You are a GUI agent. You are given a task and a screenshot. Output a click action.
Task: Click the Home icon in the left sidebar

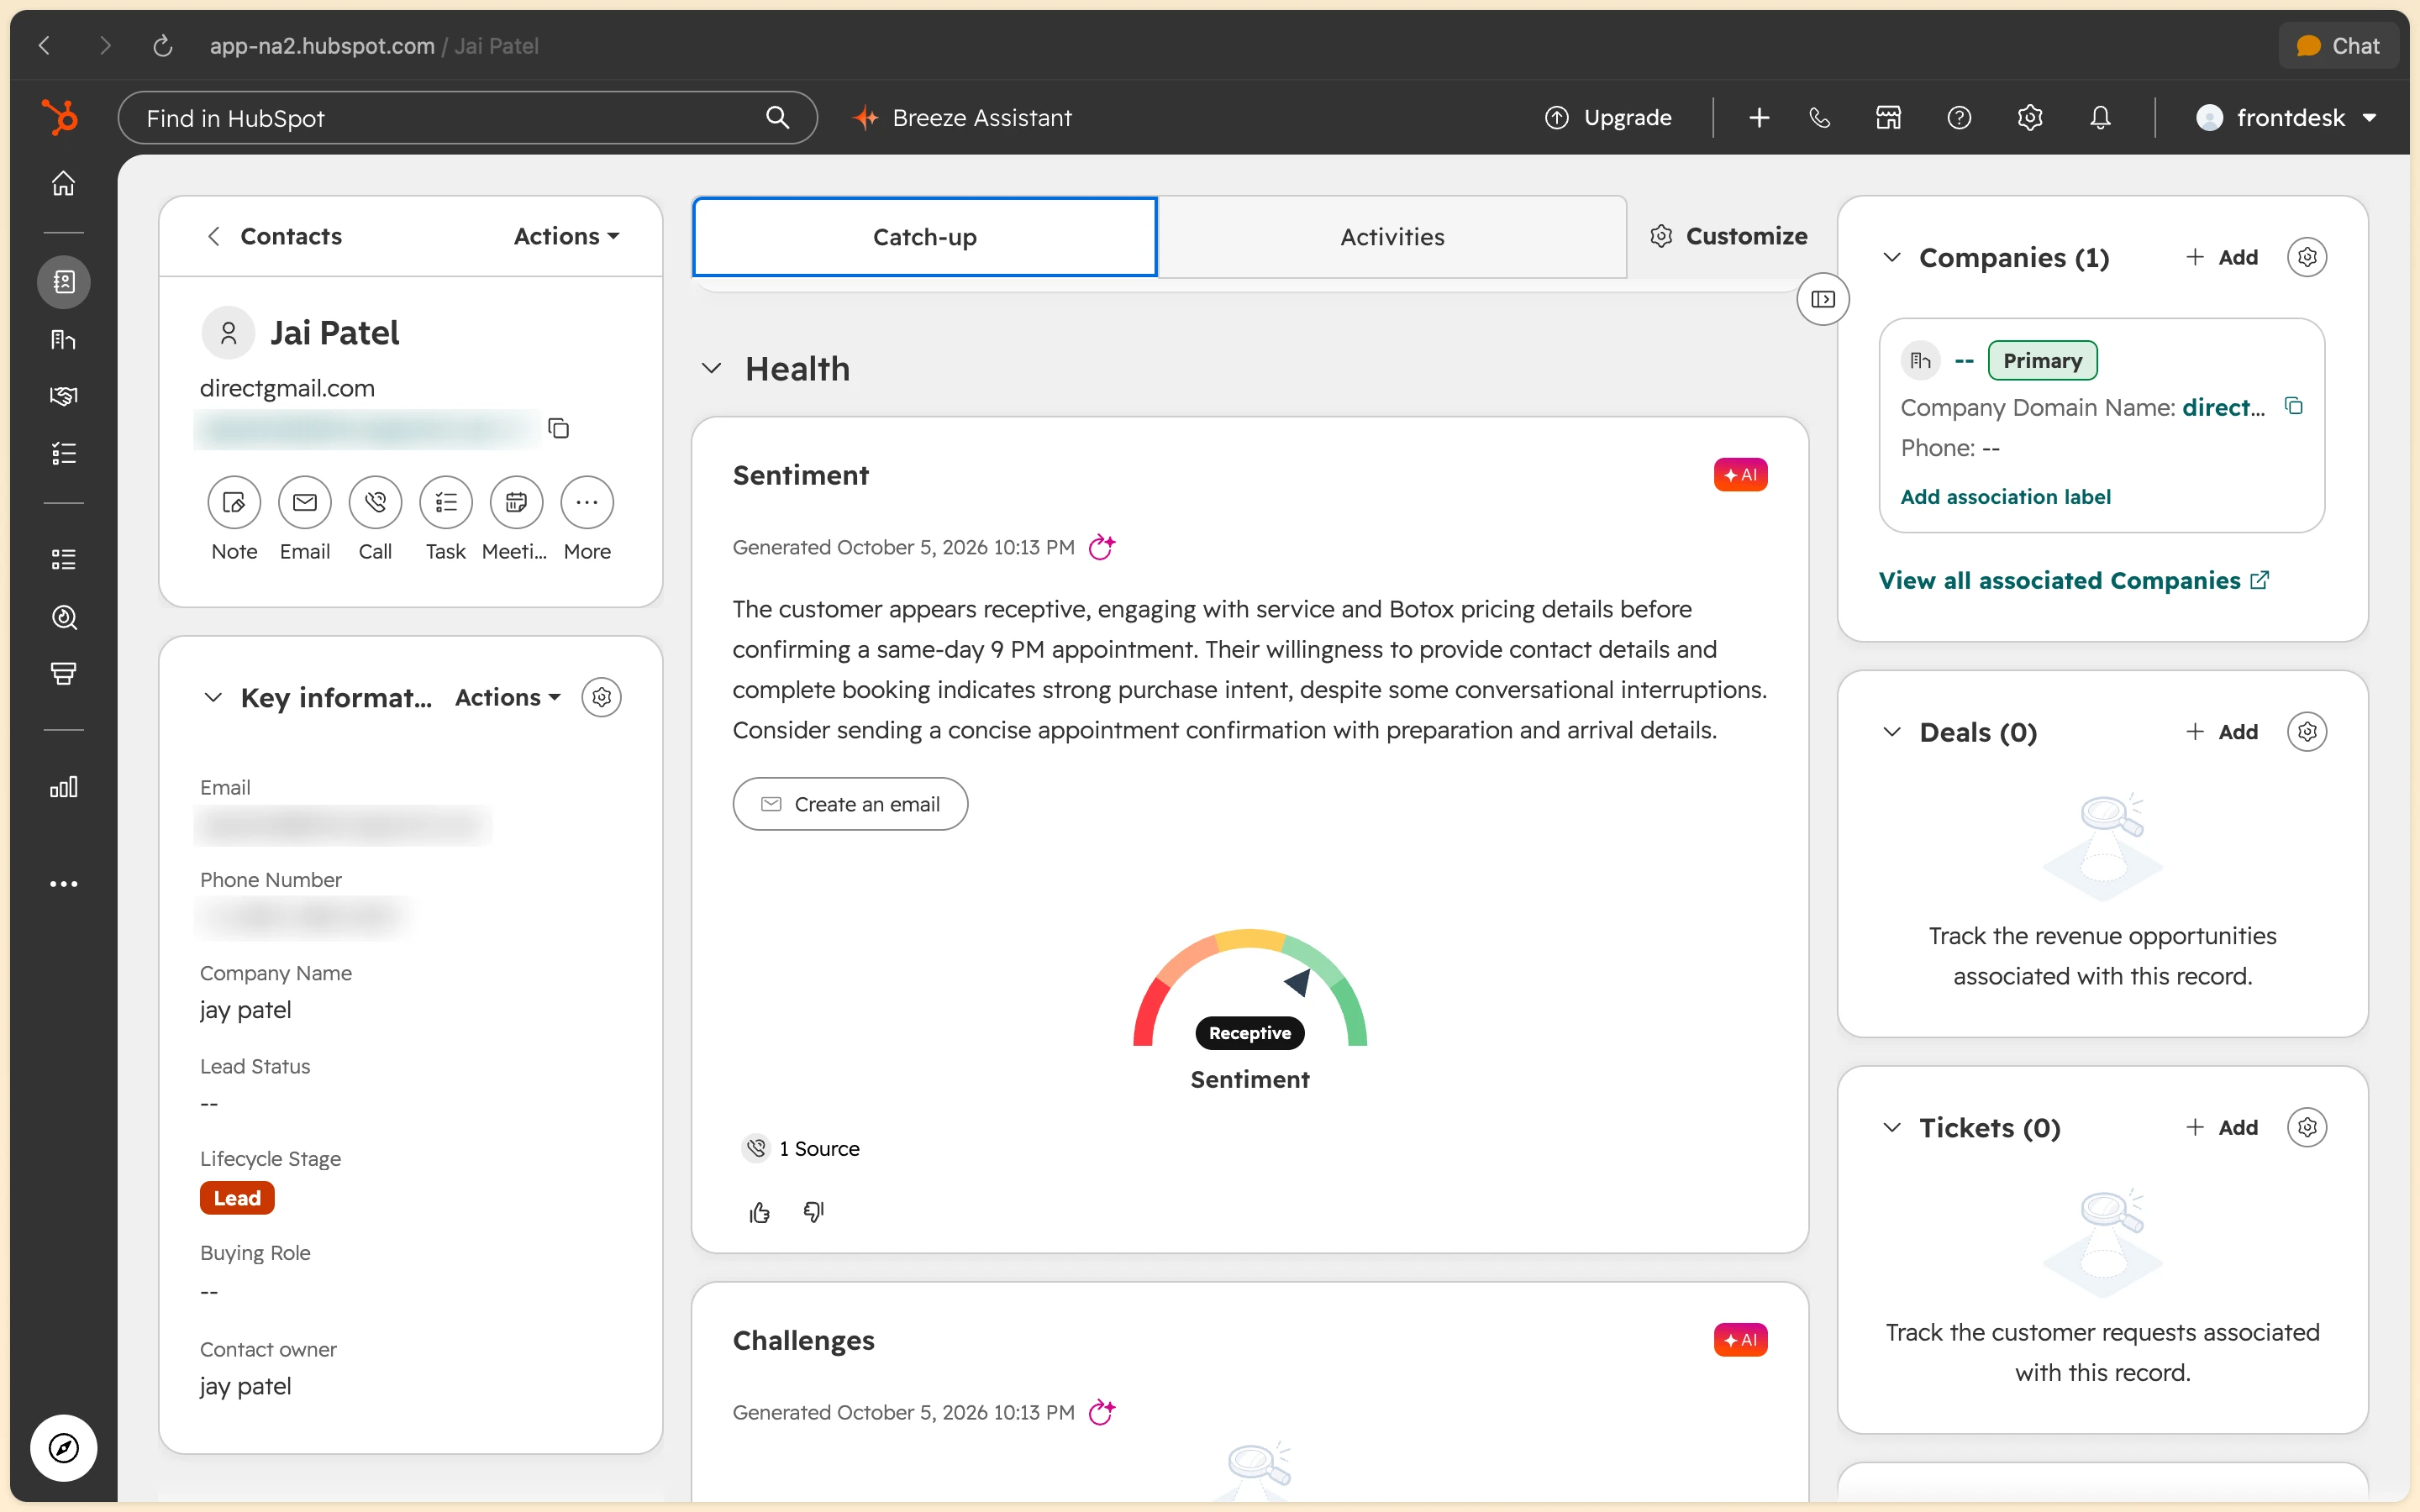[x=63, y=184]
